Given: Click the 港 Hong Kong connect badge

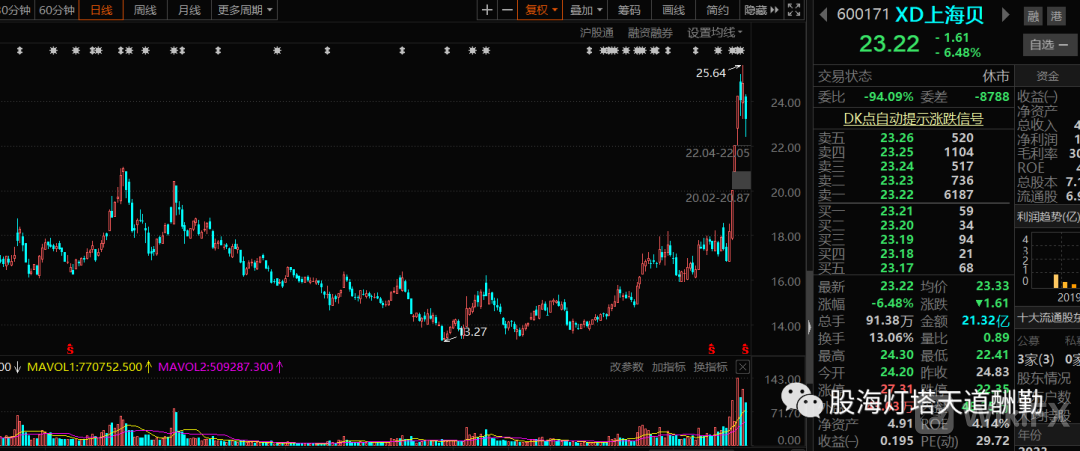Looking at the screenshot, I should pyautogui.click(x=1056, y=16).
